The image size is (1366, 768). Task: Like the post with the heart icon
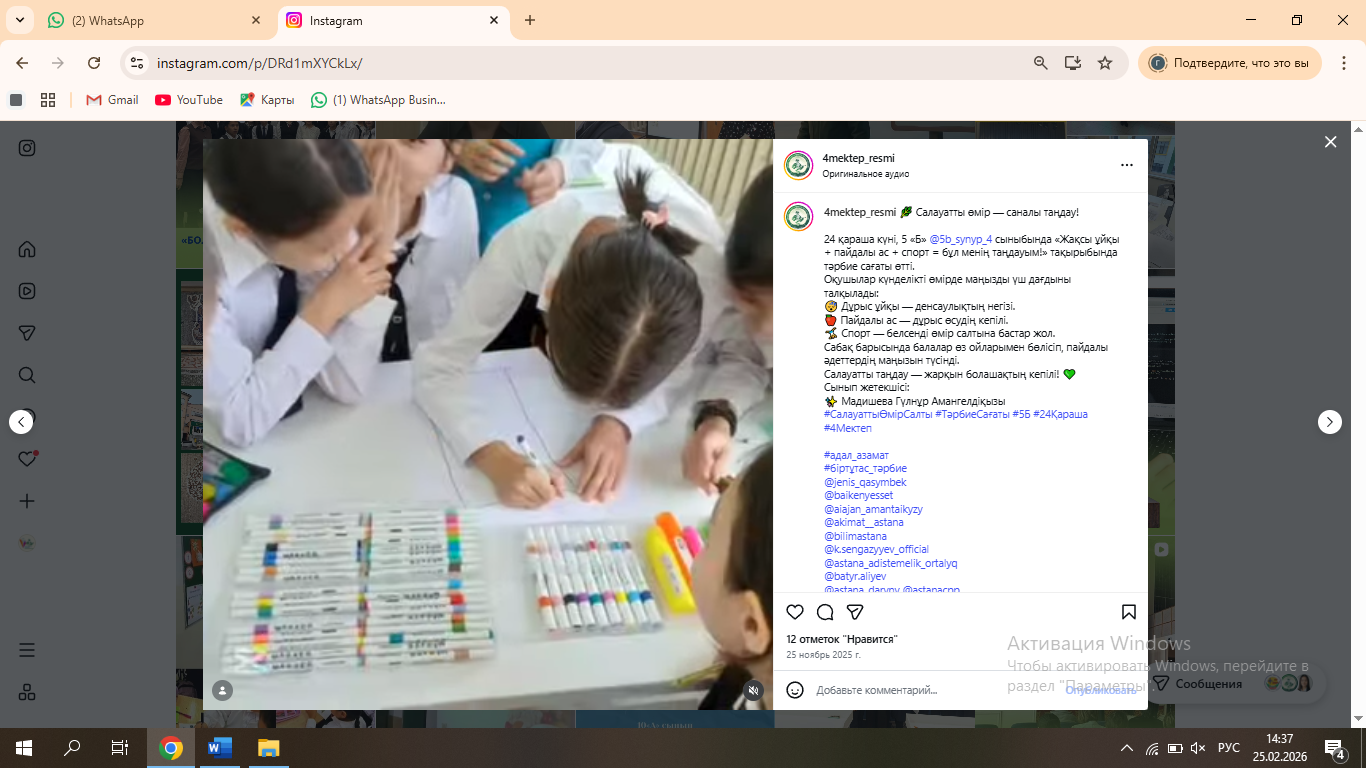(795, 612)
